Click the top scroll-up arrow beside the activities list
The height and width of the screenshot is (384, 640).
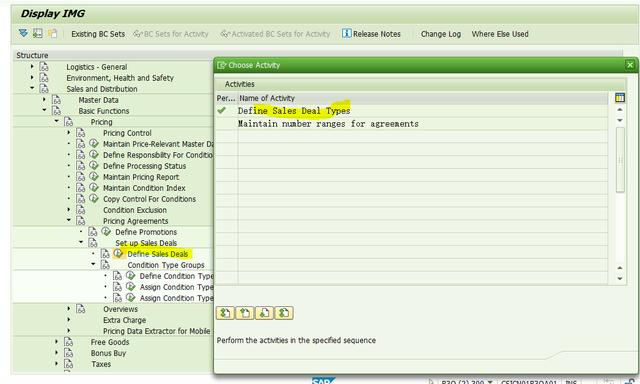click(x=620, y=109)
